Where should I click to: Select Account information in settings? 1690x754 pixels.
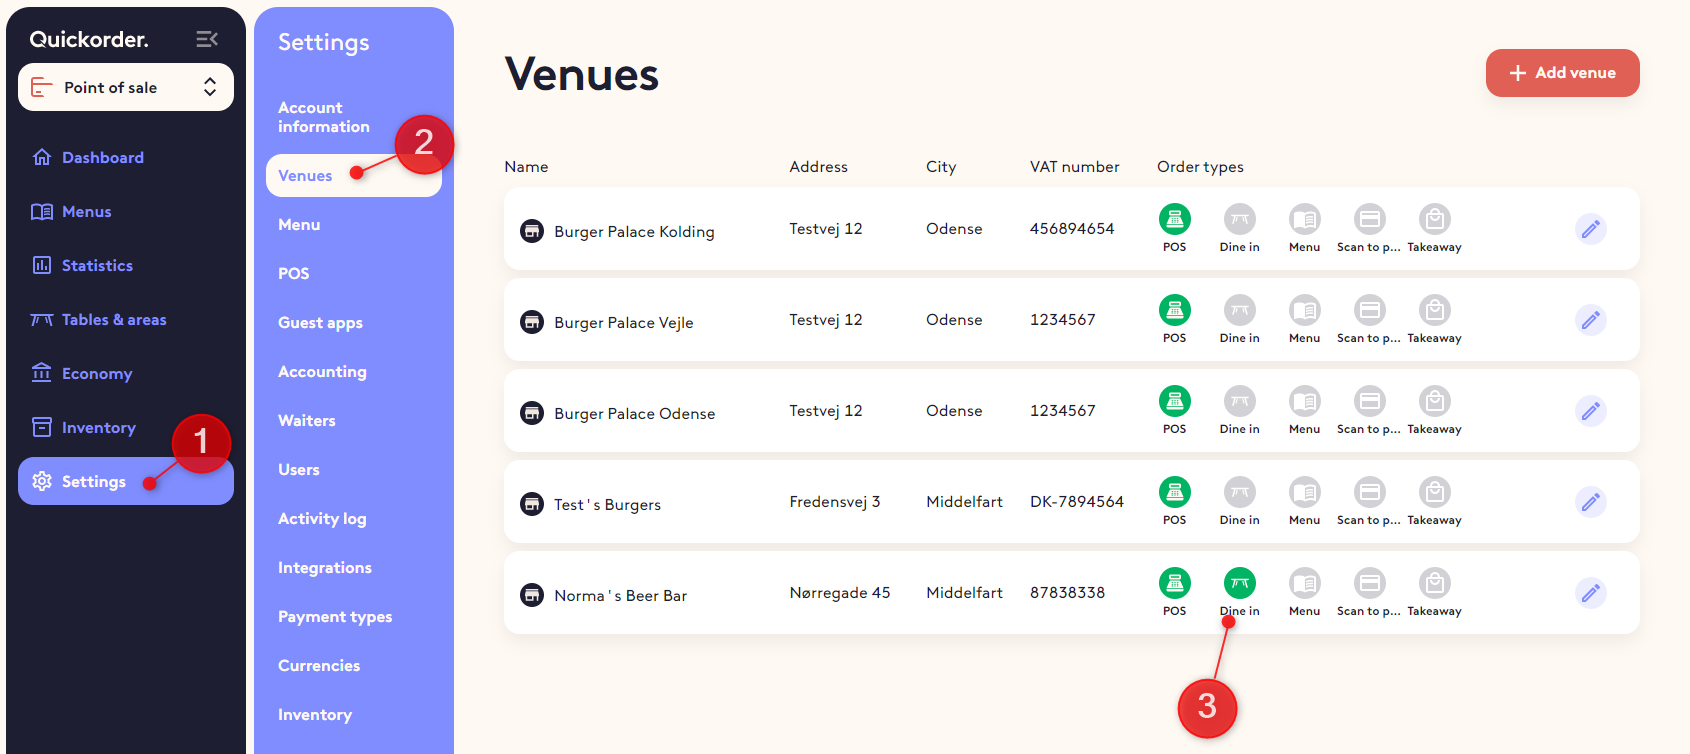323,117
